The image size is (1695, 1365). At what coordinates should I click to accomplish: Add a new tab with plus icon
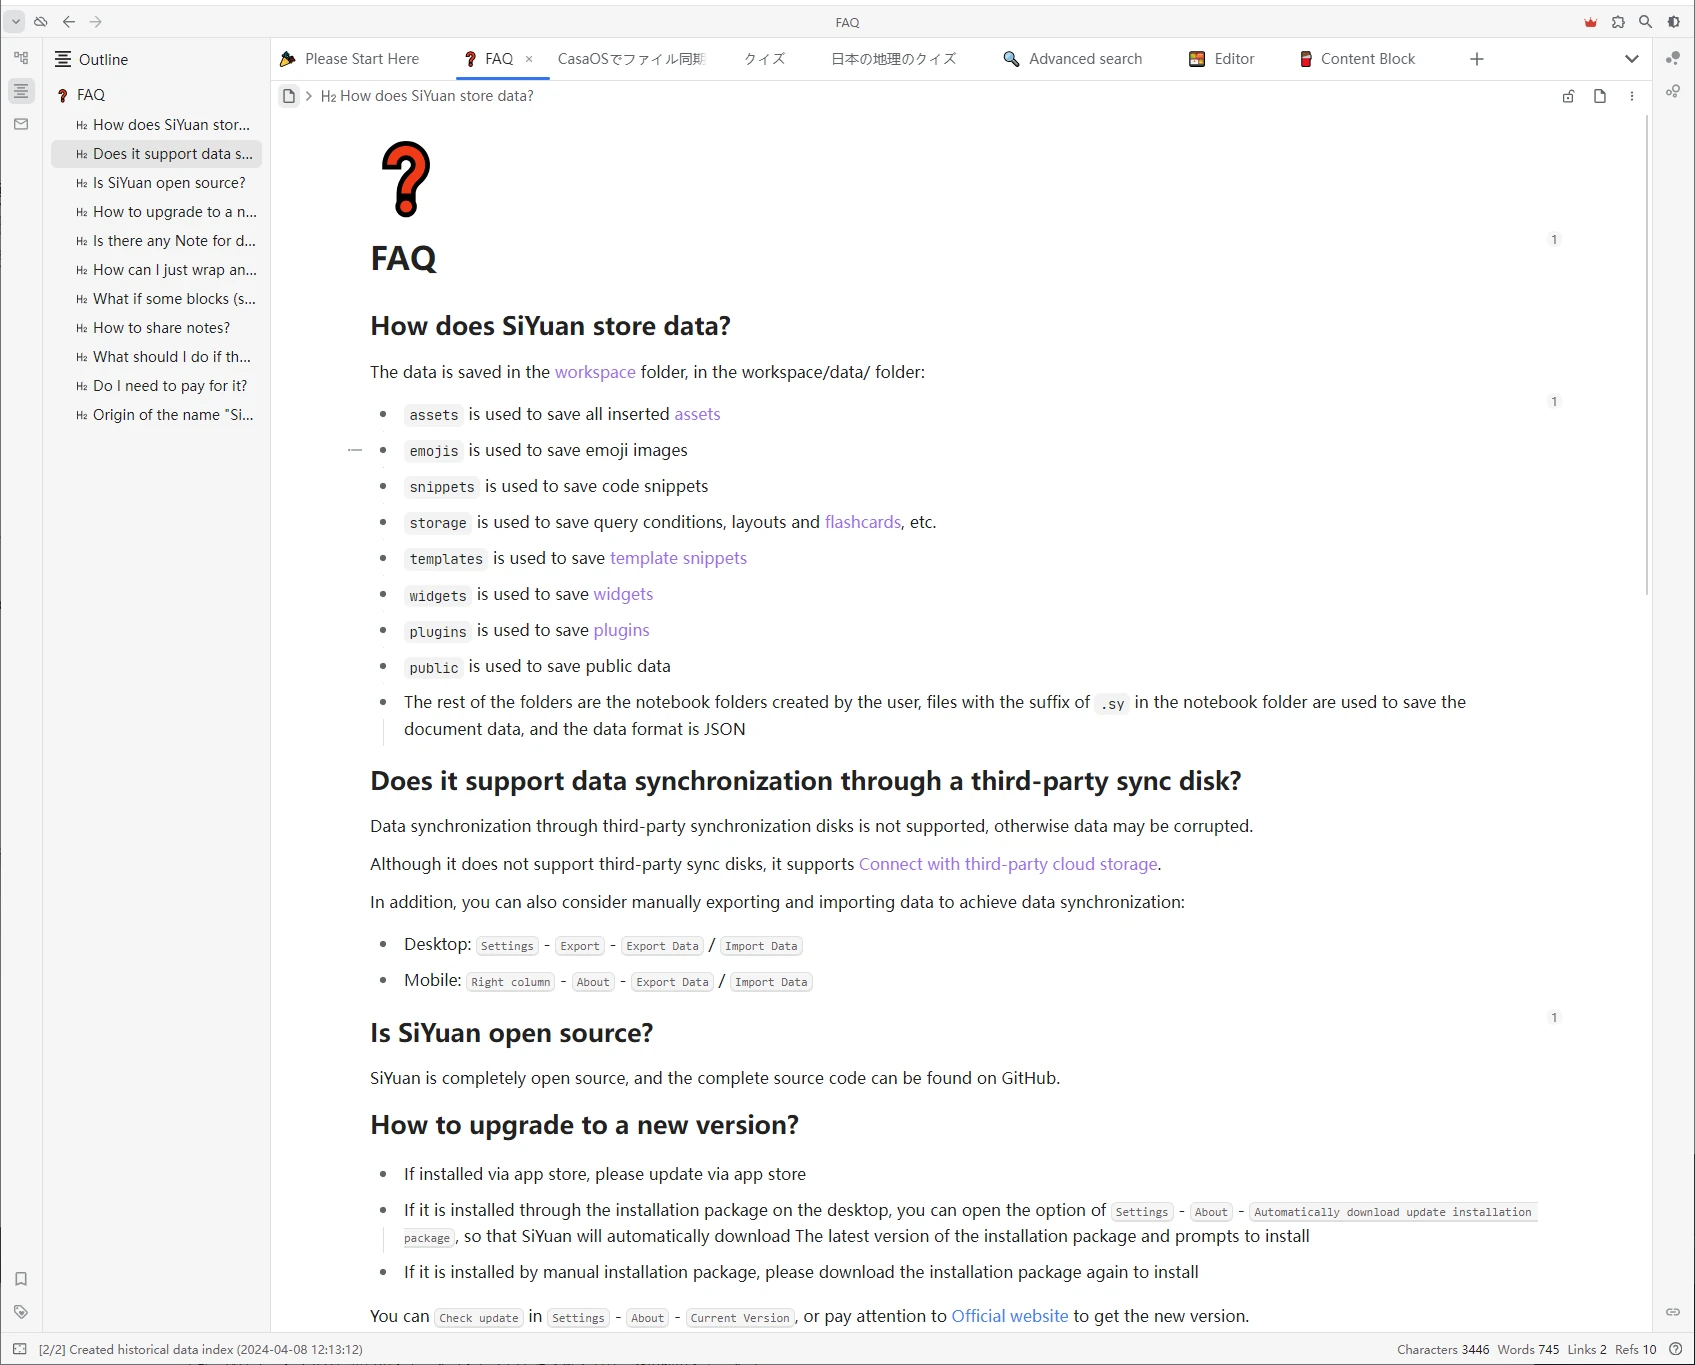click(1477, 59)
